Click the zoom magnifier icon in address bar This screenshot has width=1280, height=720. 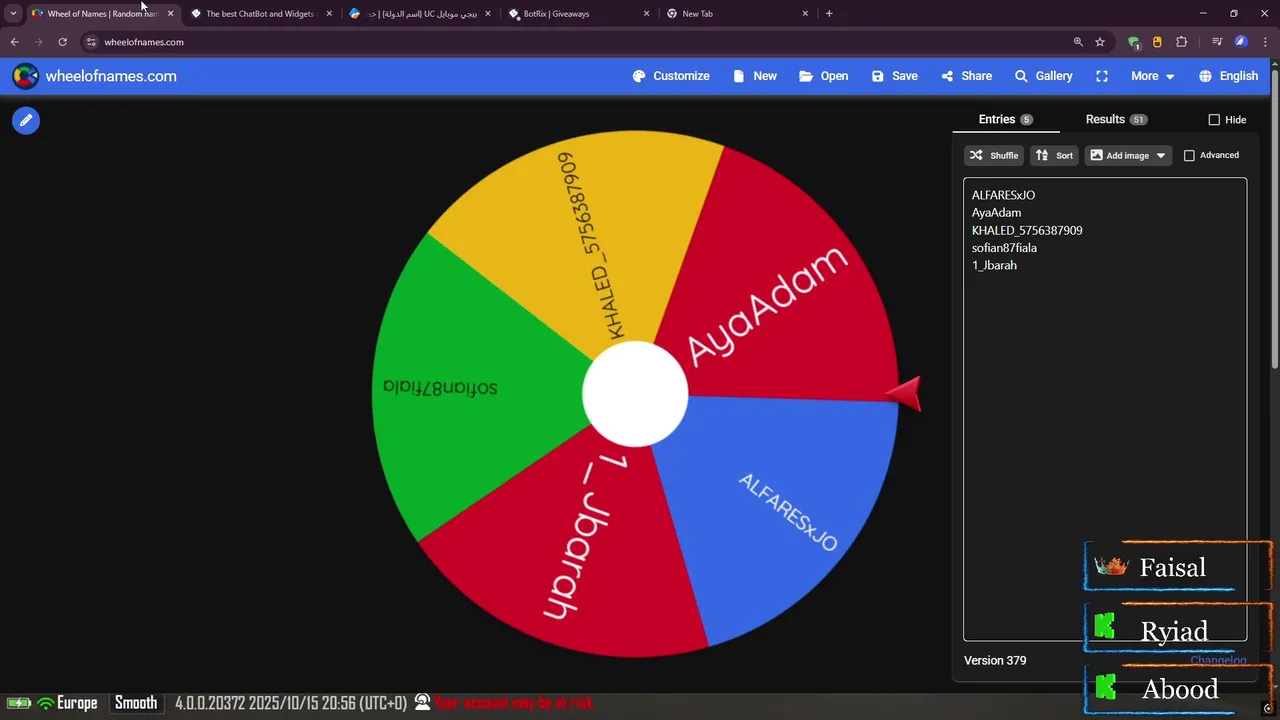coord(1078,42)
